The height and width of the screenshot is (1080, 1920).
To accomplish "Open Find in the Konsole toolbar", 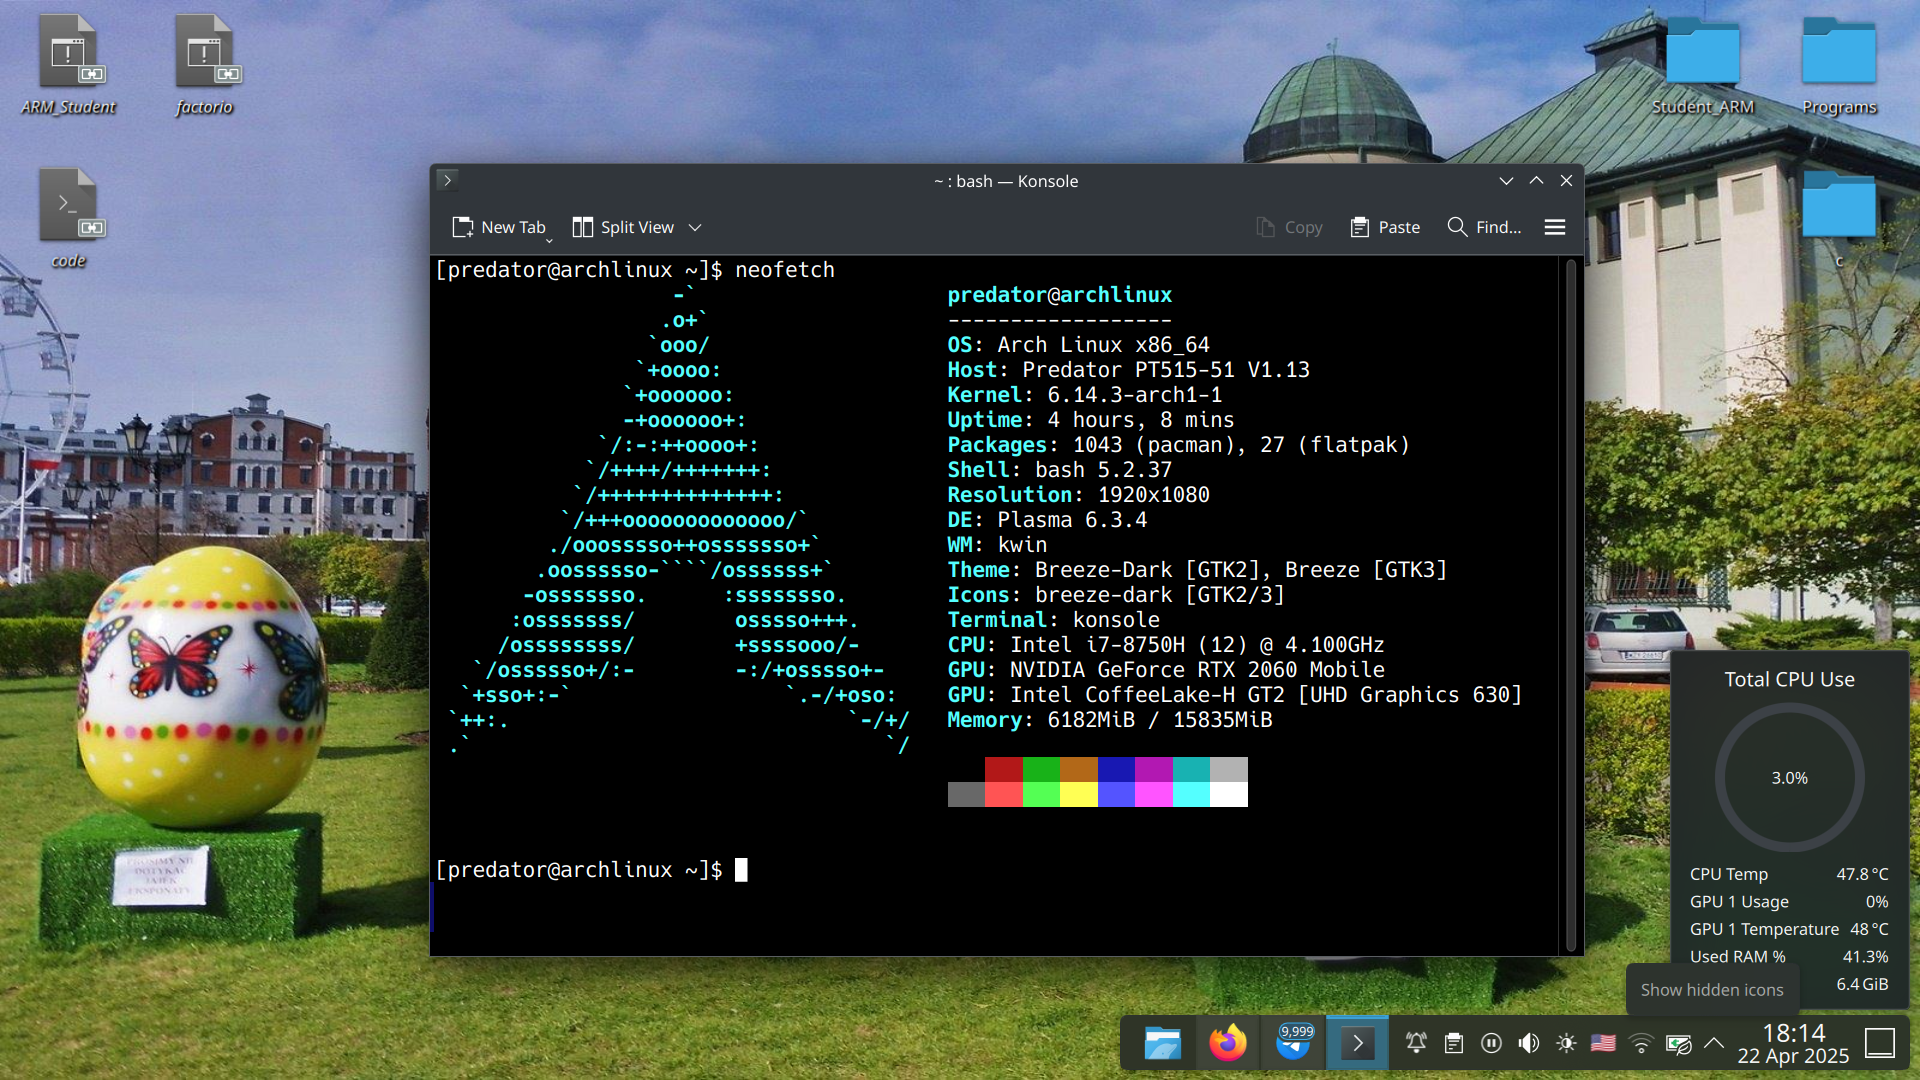I will [x=1484, y=227].
